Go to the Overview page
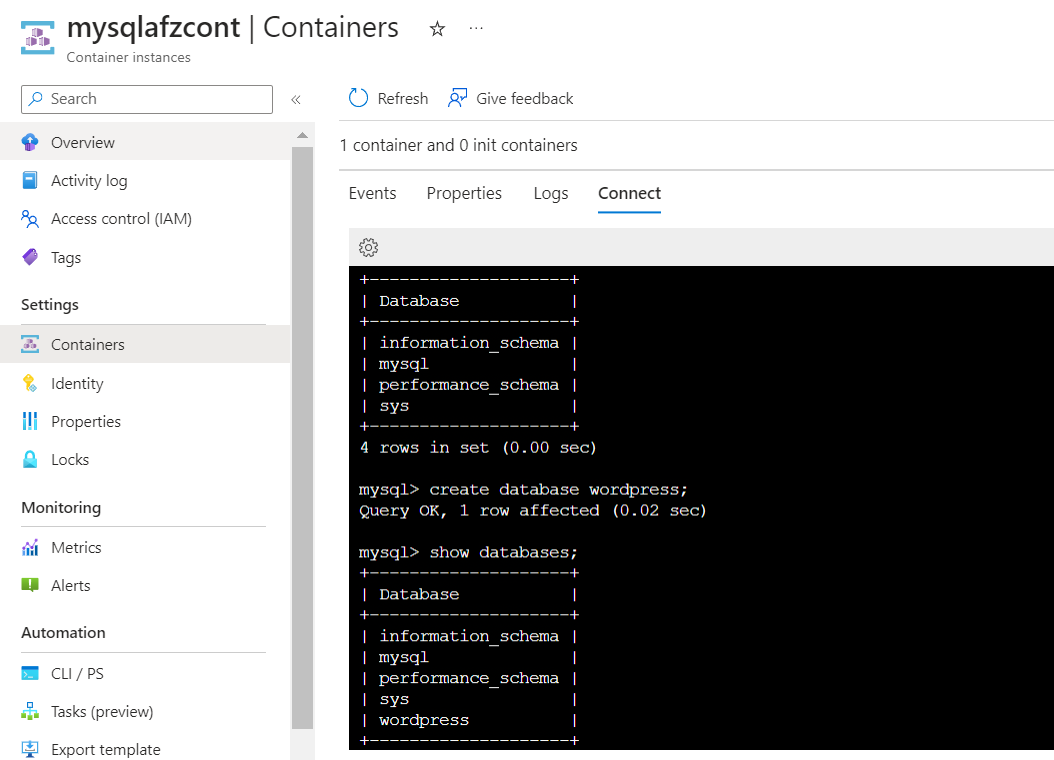 click(82, 143)
